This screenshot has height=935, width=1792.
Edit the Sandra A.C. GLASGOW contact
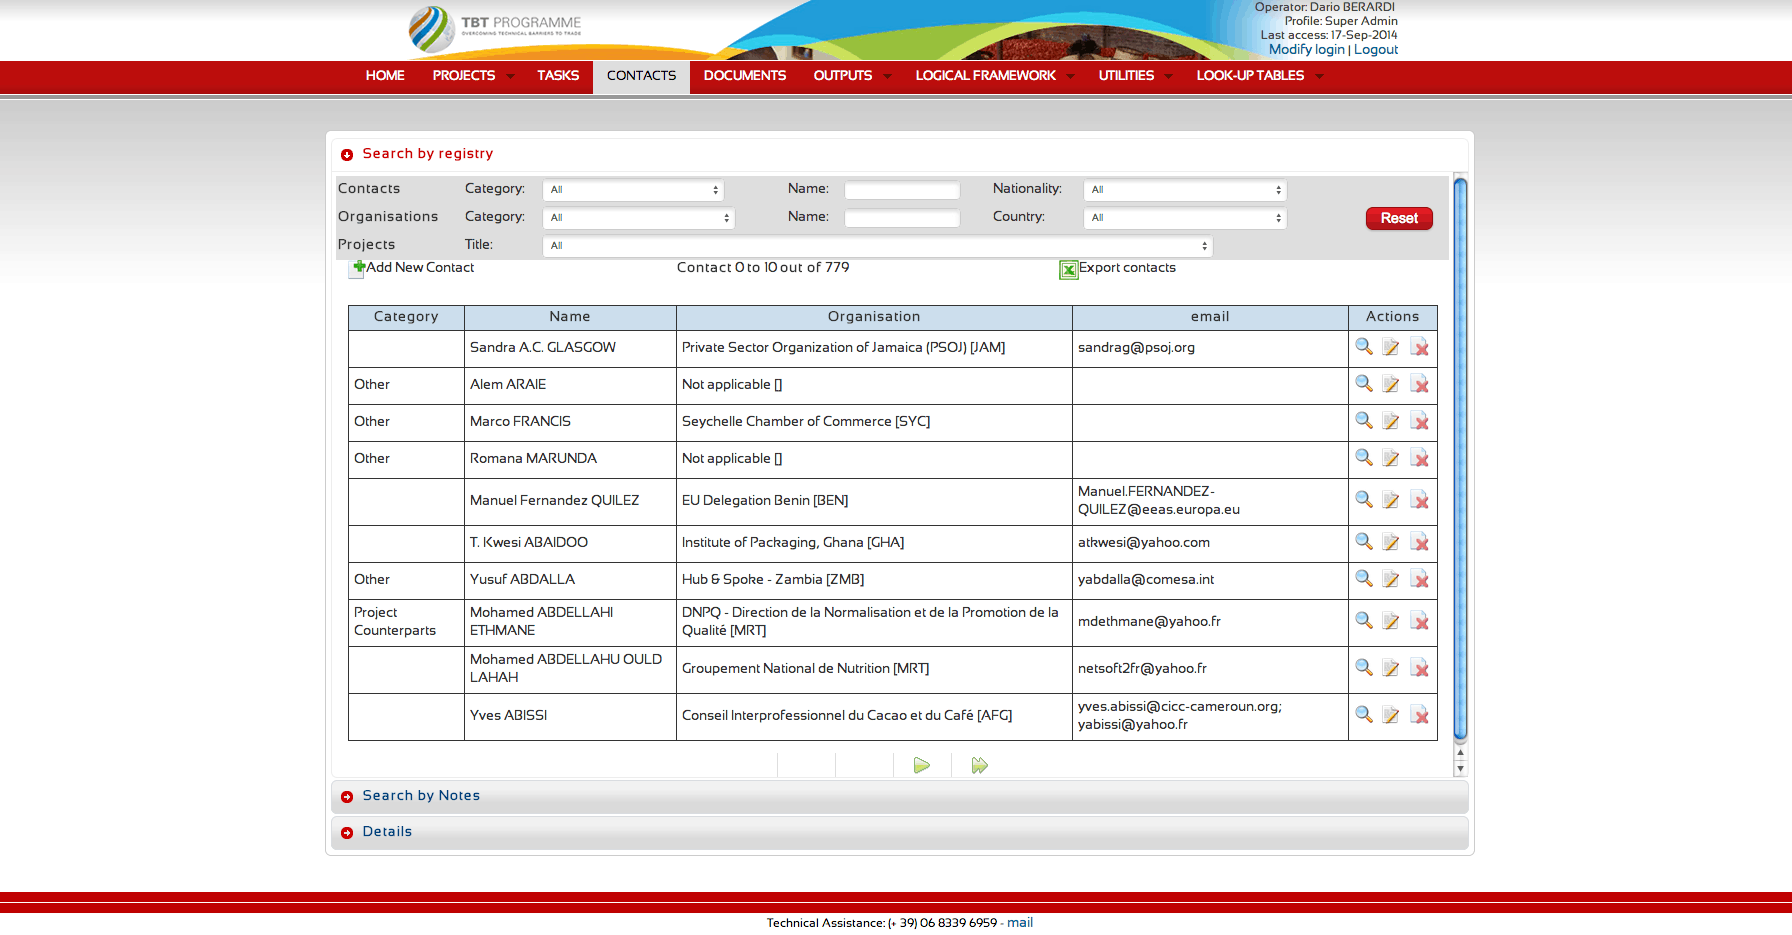tap(1391, 347)
